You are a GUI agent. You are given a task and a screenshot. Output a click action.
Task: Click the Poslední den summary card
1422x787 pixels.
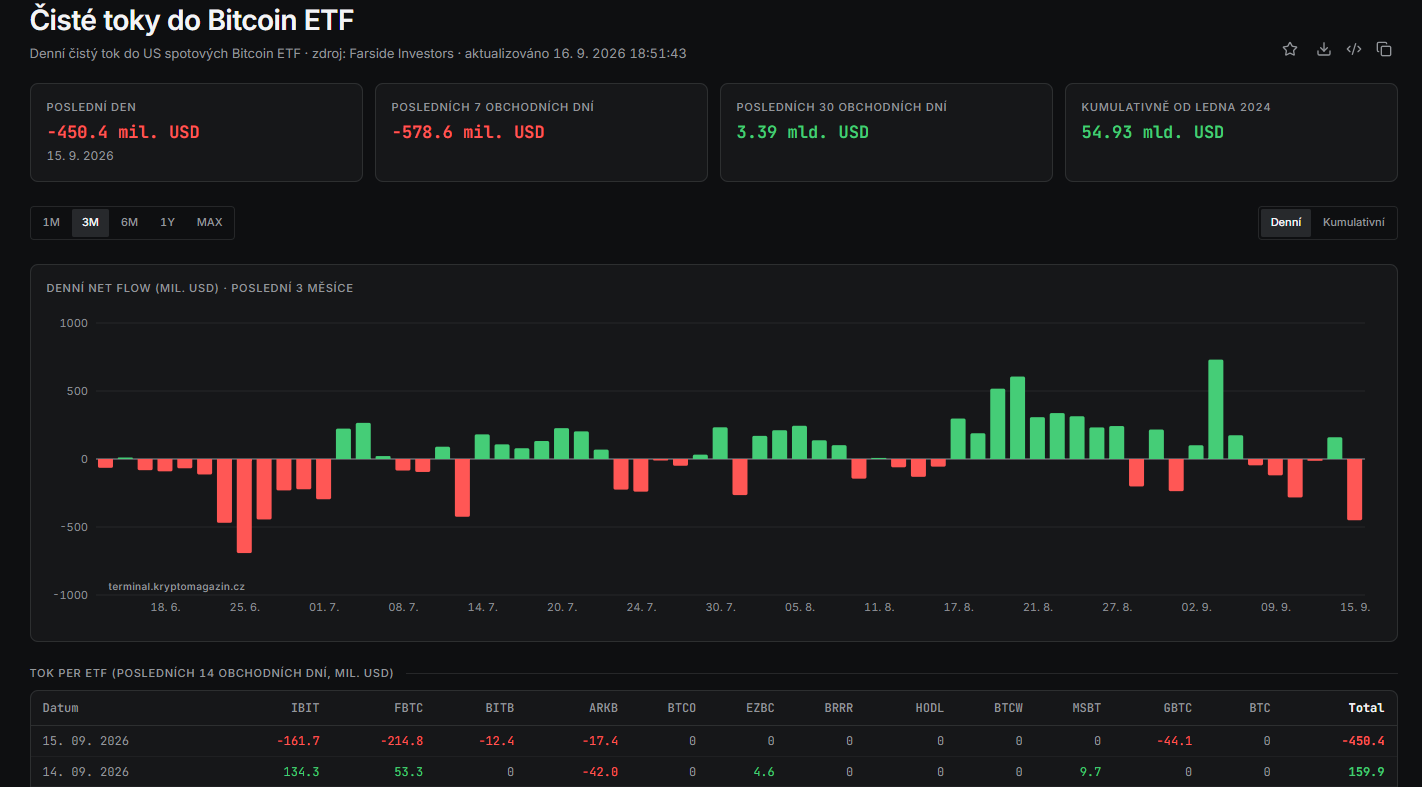[196, 132]
